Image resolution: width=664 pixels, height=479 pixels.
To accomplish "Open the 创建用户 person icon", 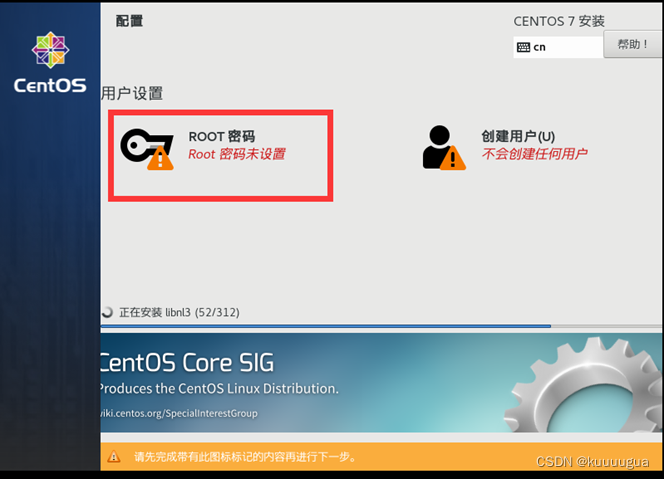I will pyautogui.click(x=444, y=147).
